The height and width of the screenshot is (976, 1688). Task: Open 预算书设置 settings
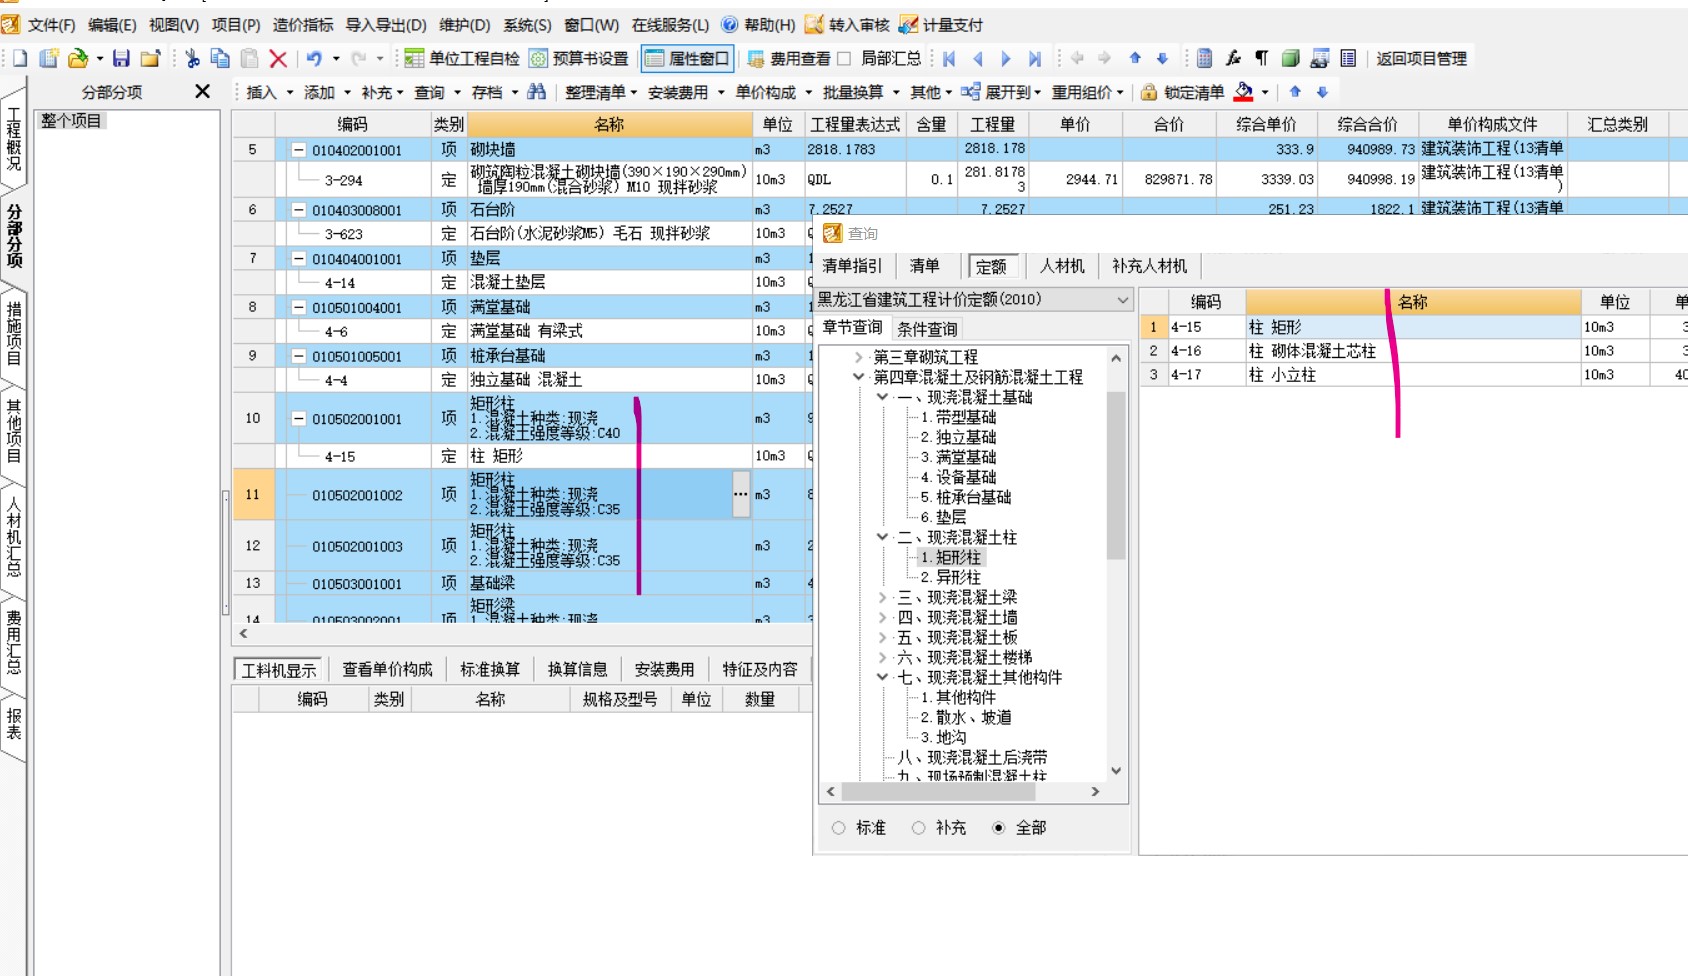pos(579,59)
